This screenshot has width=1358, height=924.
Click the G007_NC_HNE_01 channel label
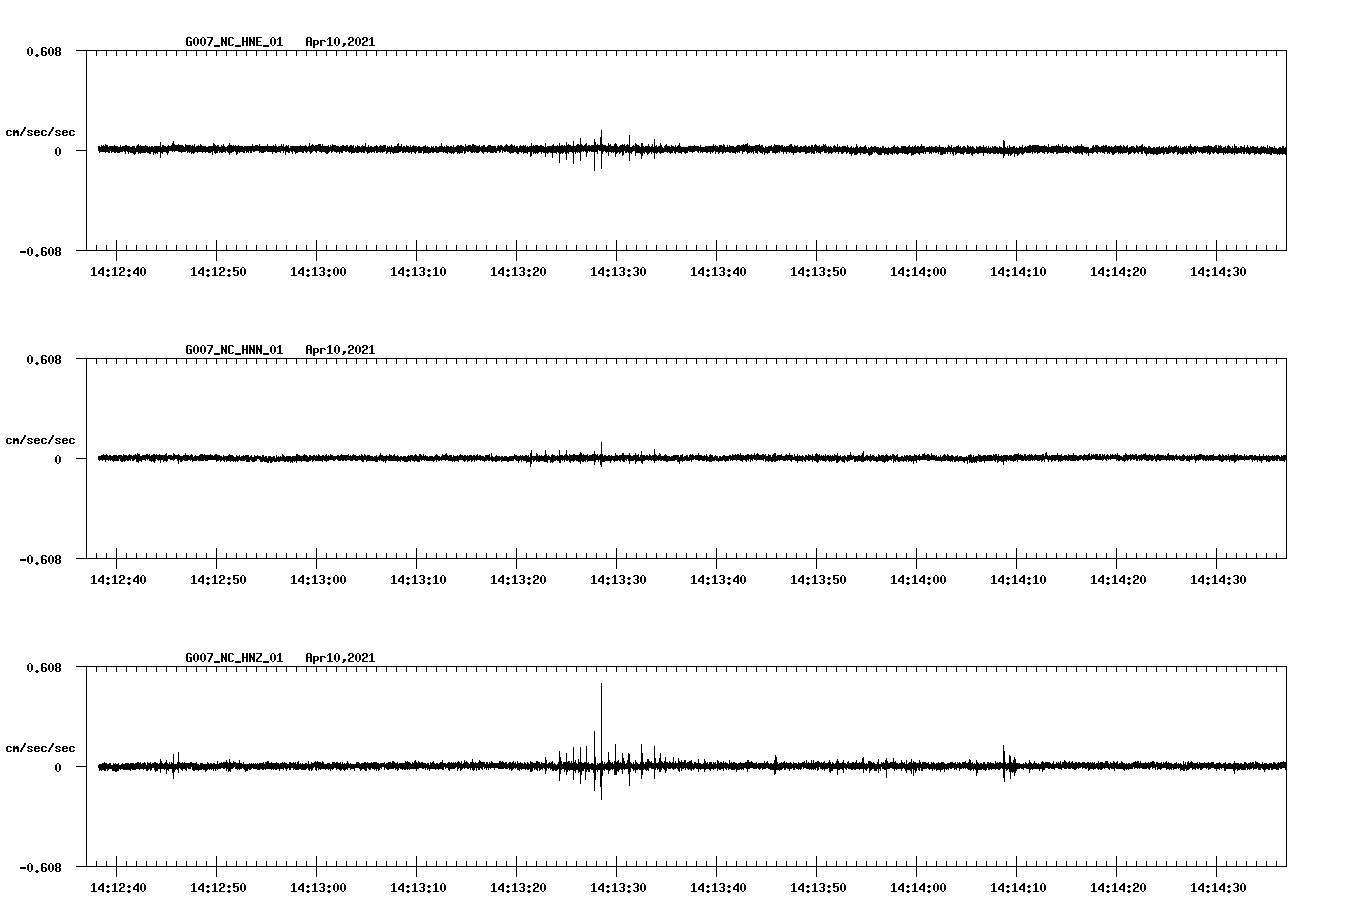pos(232,42)
